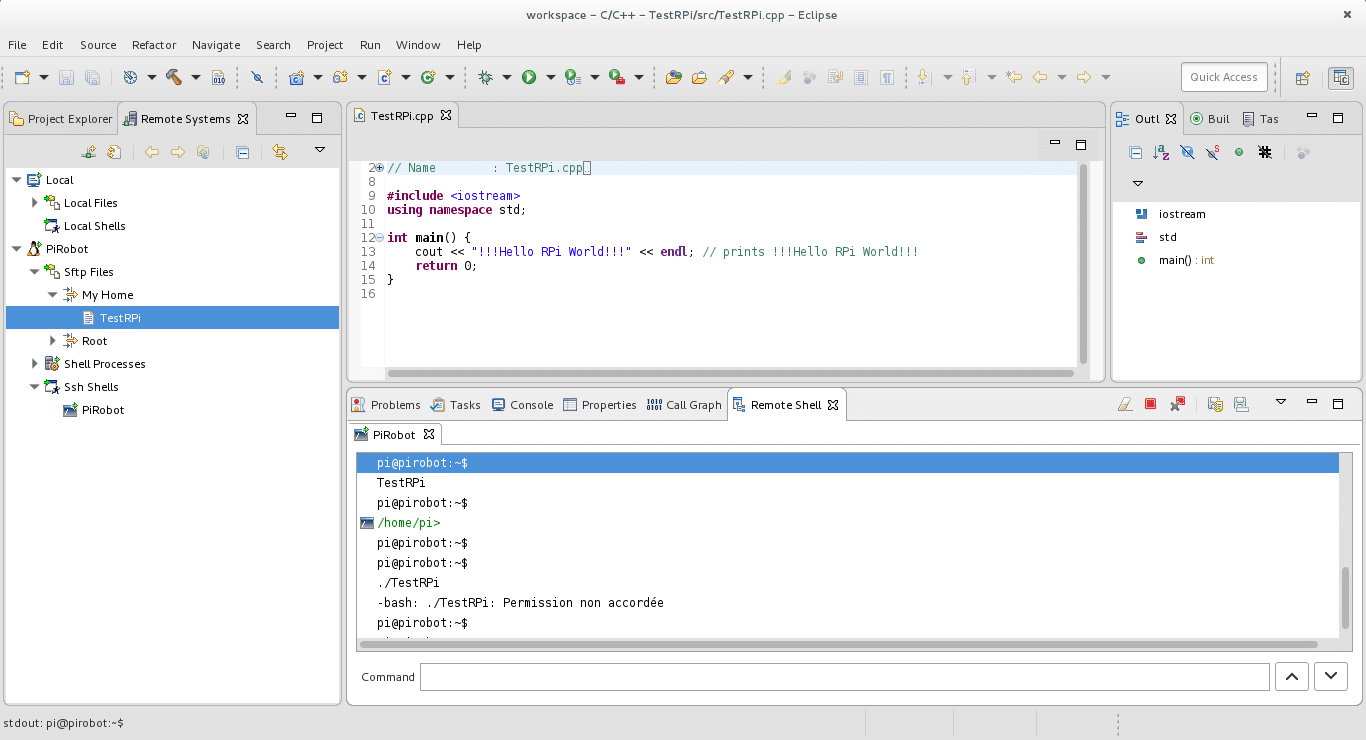Click the Collapse All icon in Outline view
The width and height of the screenshot is (1366, 740).
pyautogui.click(x=1135, y=152)
